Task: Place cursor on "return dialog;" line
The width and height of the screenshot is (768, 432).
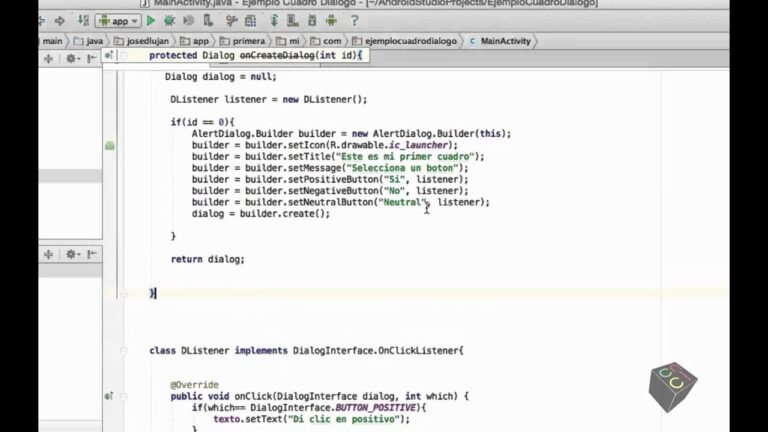Action: click(x=208, y=259)
